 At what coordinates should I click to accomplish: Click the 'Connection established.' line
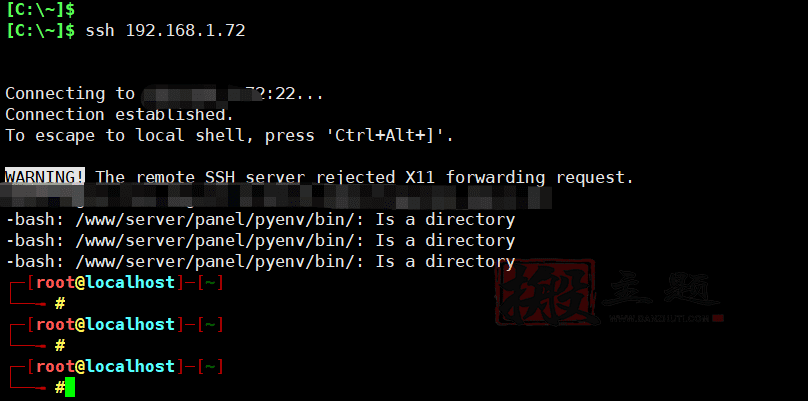pos(120,114)
